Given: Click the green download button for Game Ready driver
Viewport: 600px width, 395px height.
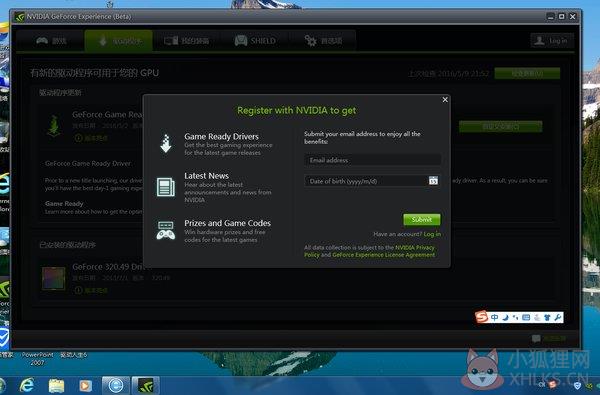Looking at the screenshot, I should tap(501, 126).
